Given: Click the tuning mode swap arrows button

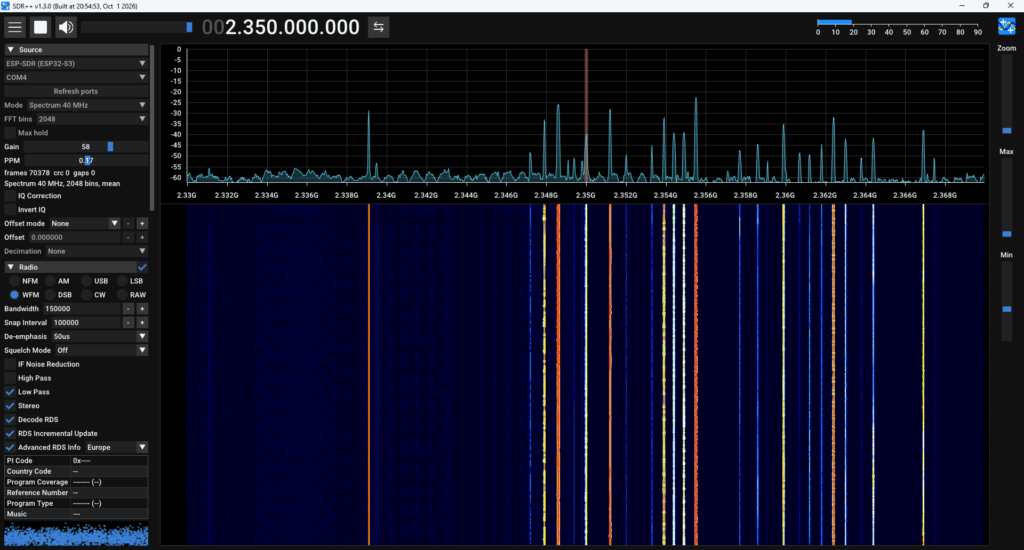Looking at the screenshot, I should (378, 27).
